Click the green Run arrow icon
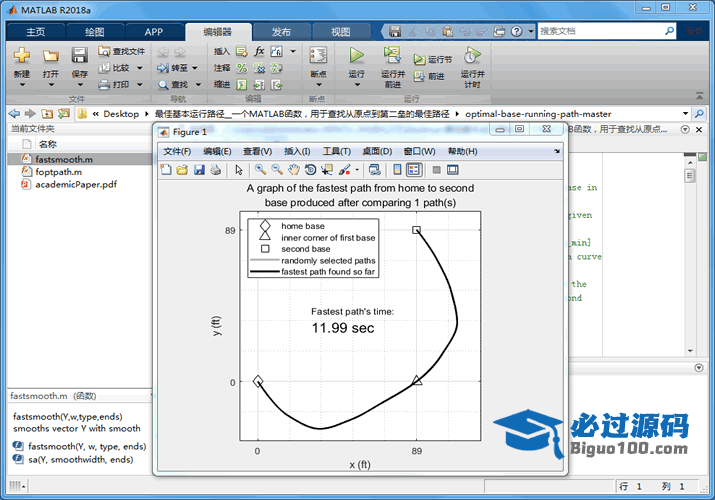 click(x=356, y=55)
